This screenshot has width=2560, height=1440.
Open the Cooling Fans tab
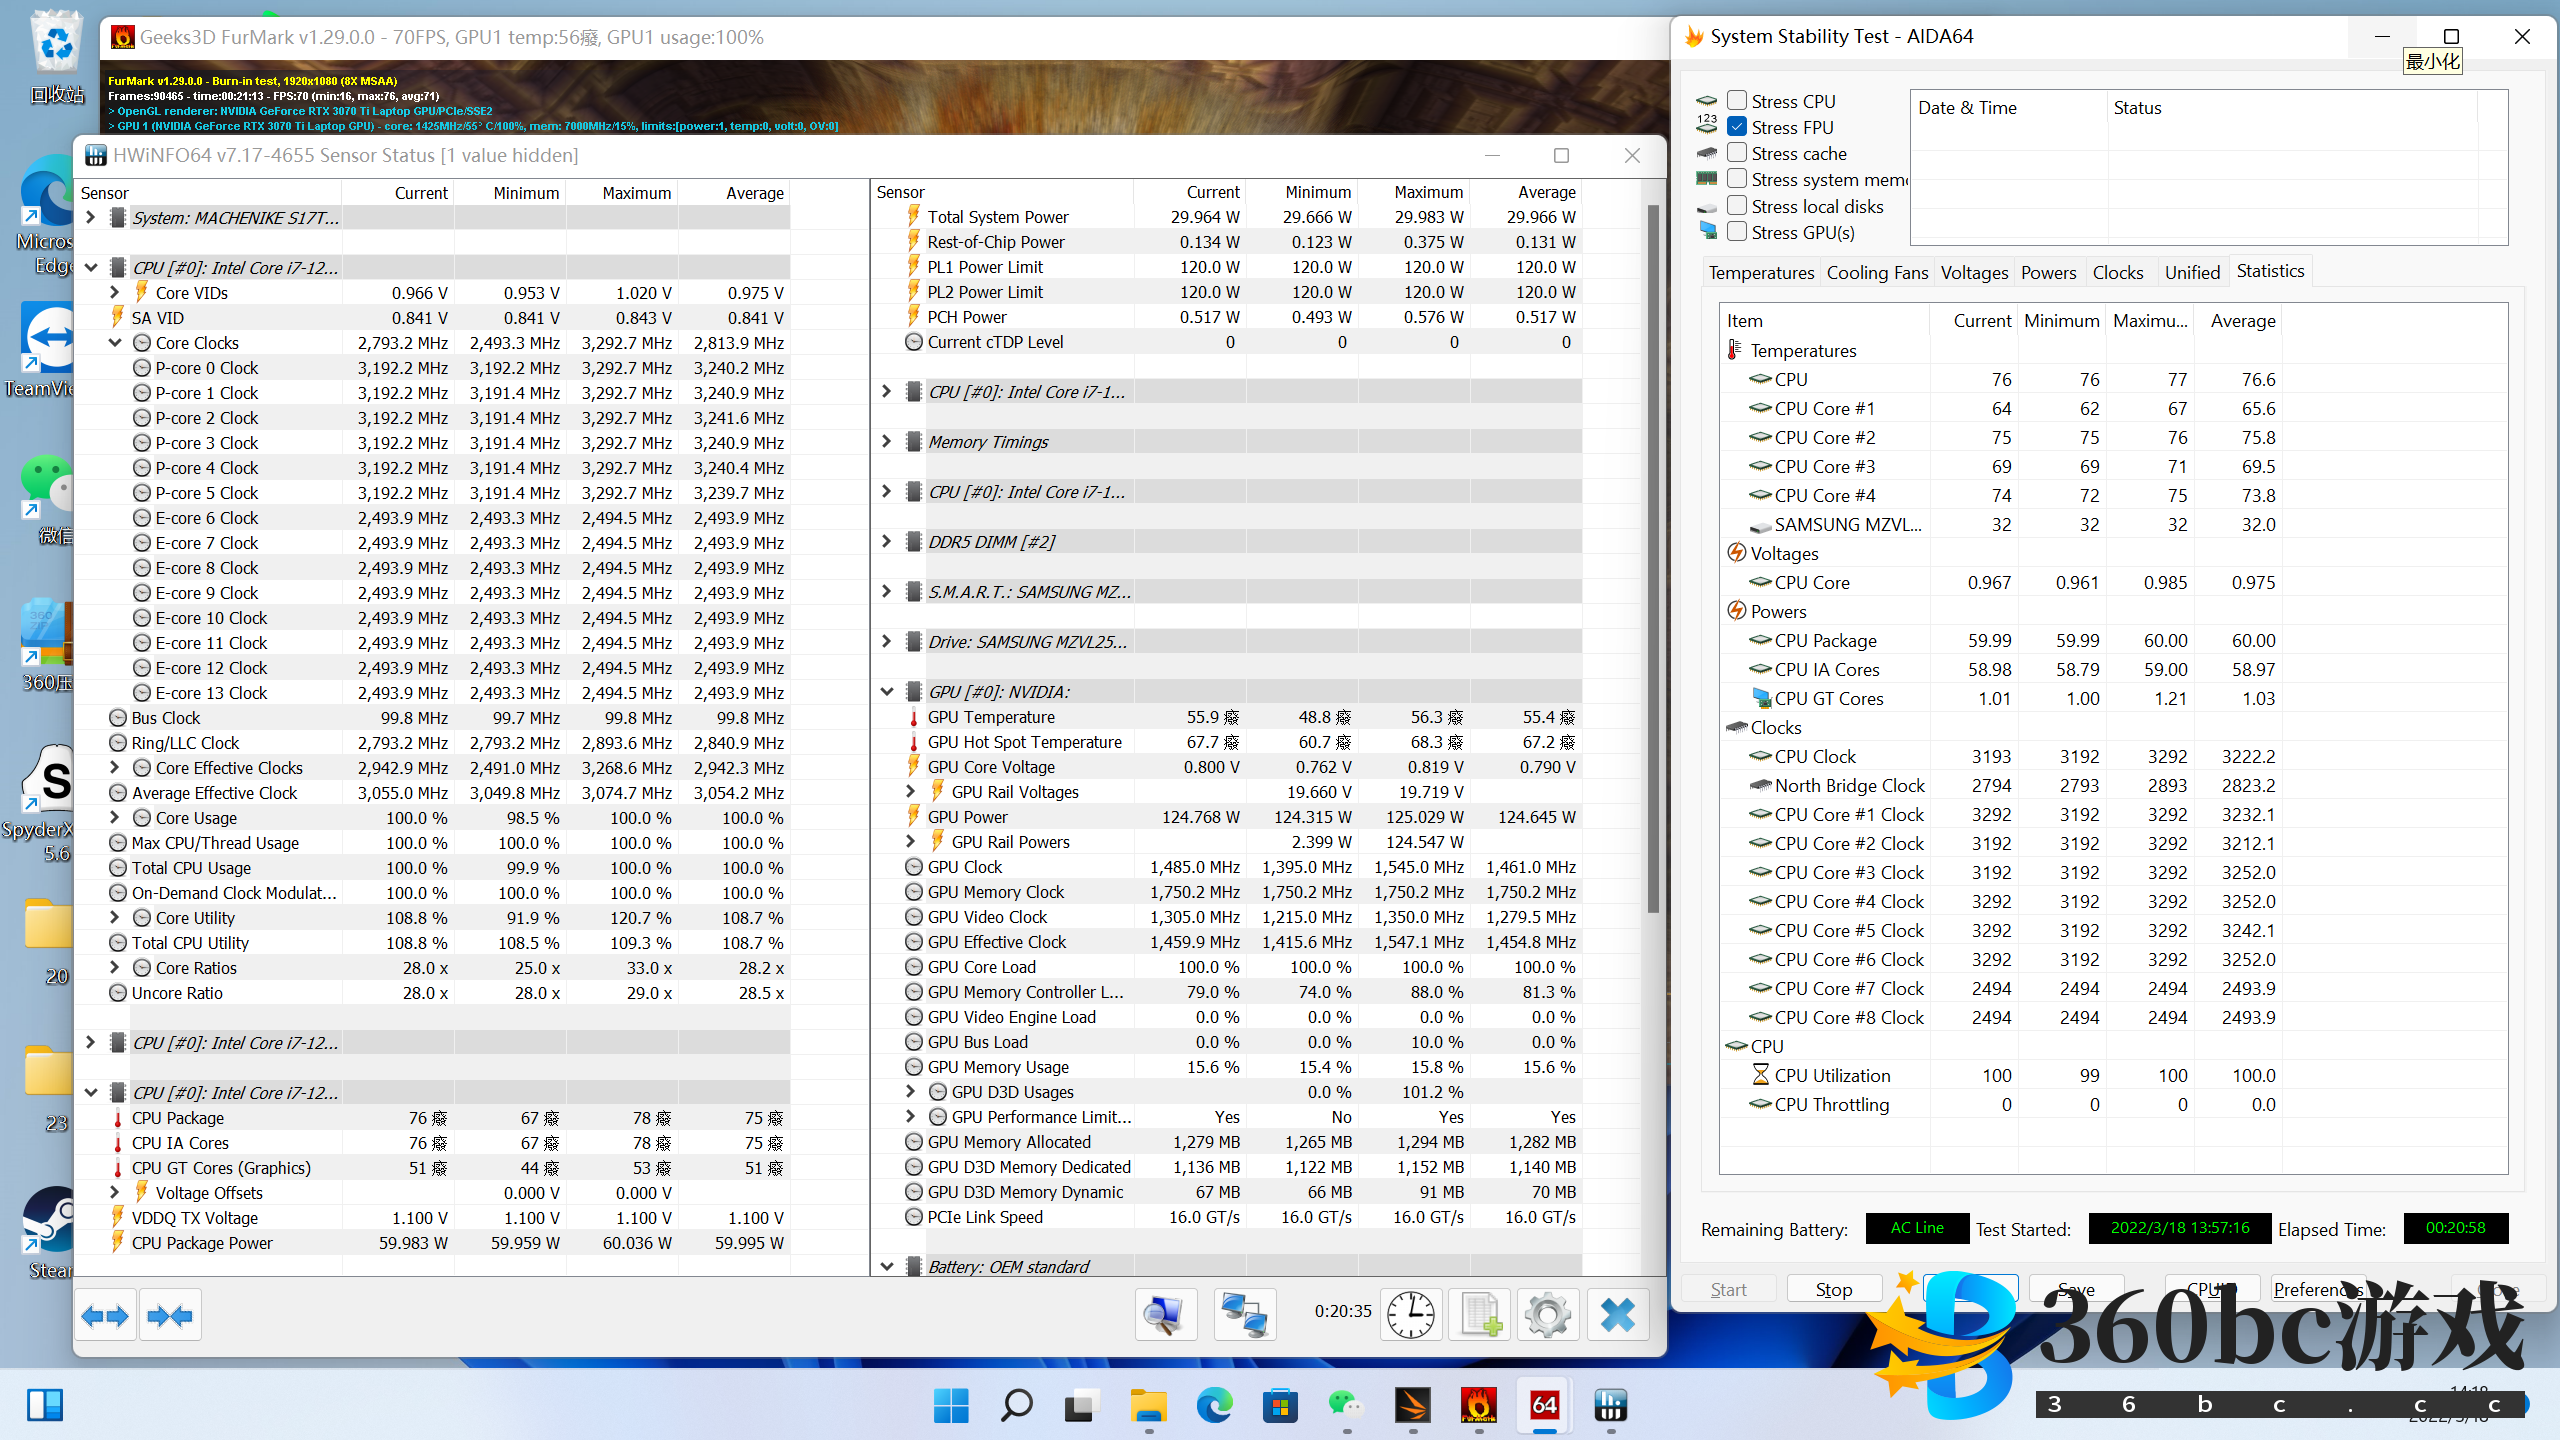pos(1876,273)
